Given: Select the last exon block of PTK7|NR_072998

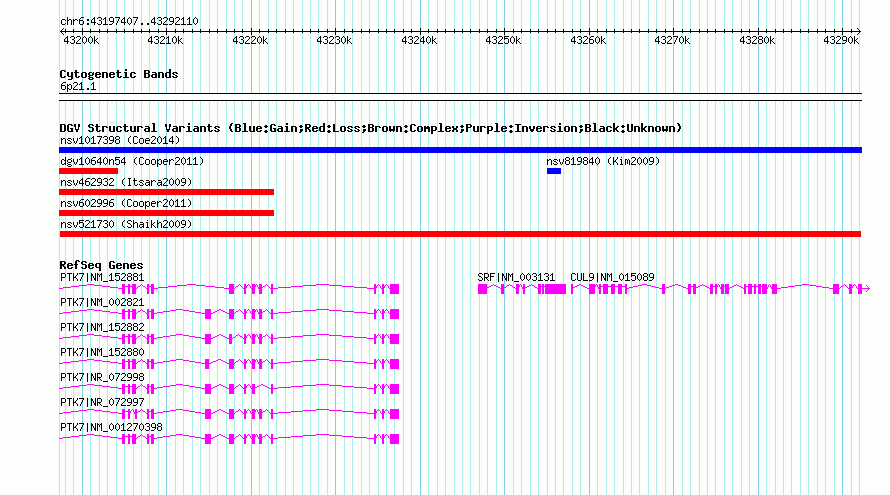Looking at the screenshot, I should click(394, 389).
